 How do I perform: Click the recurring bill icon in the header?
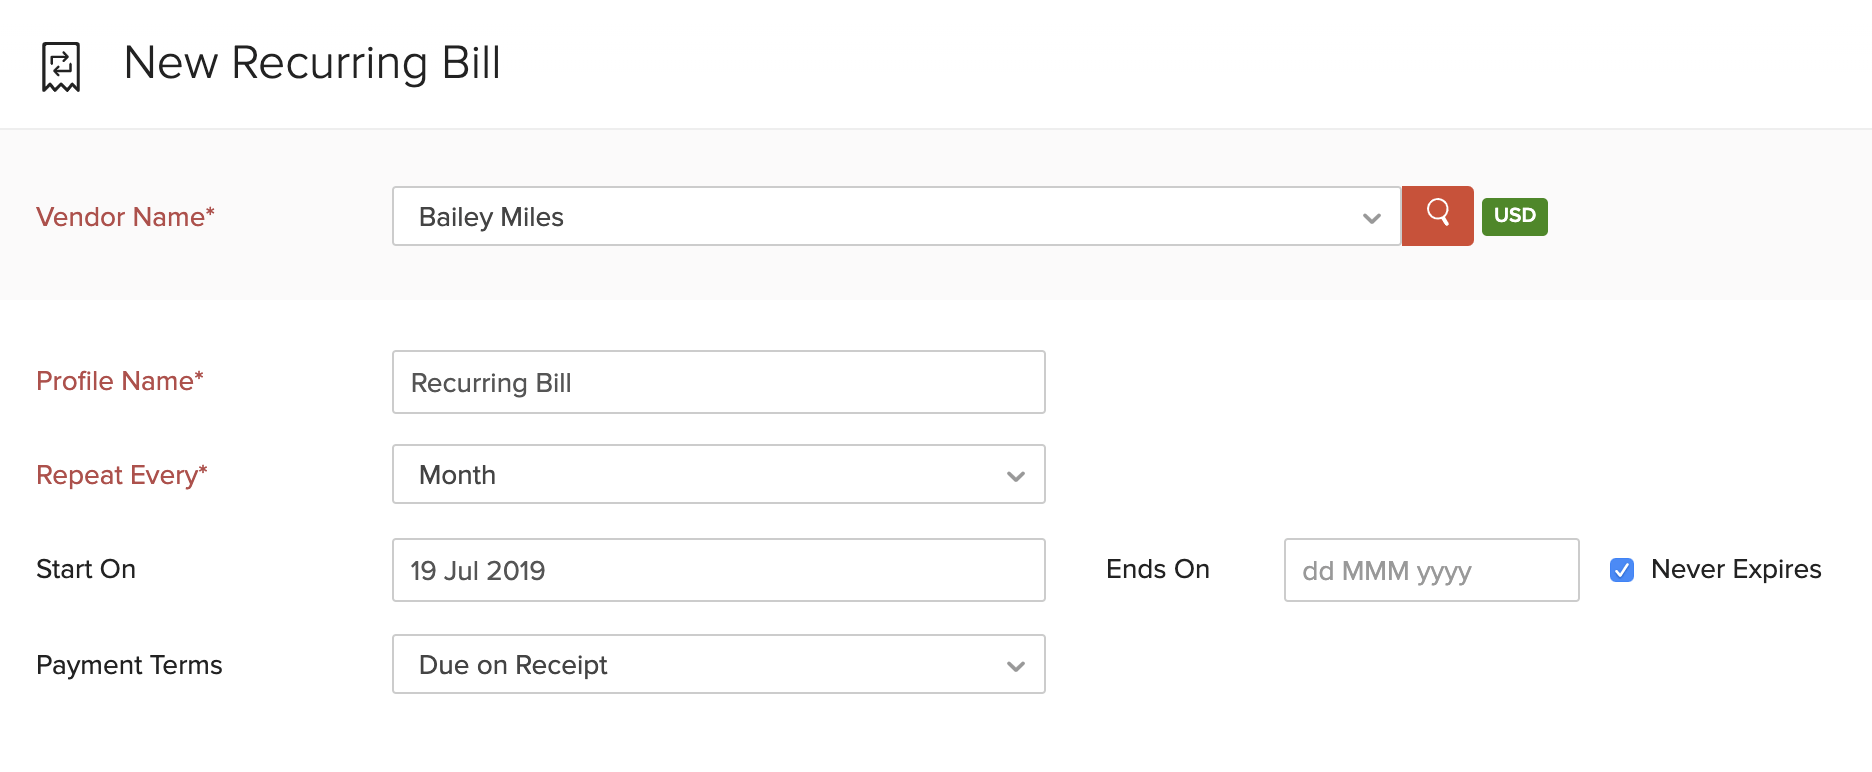(58, 64)
